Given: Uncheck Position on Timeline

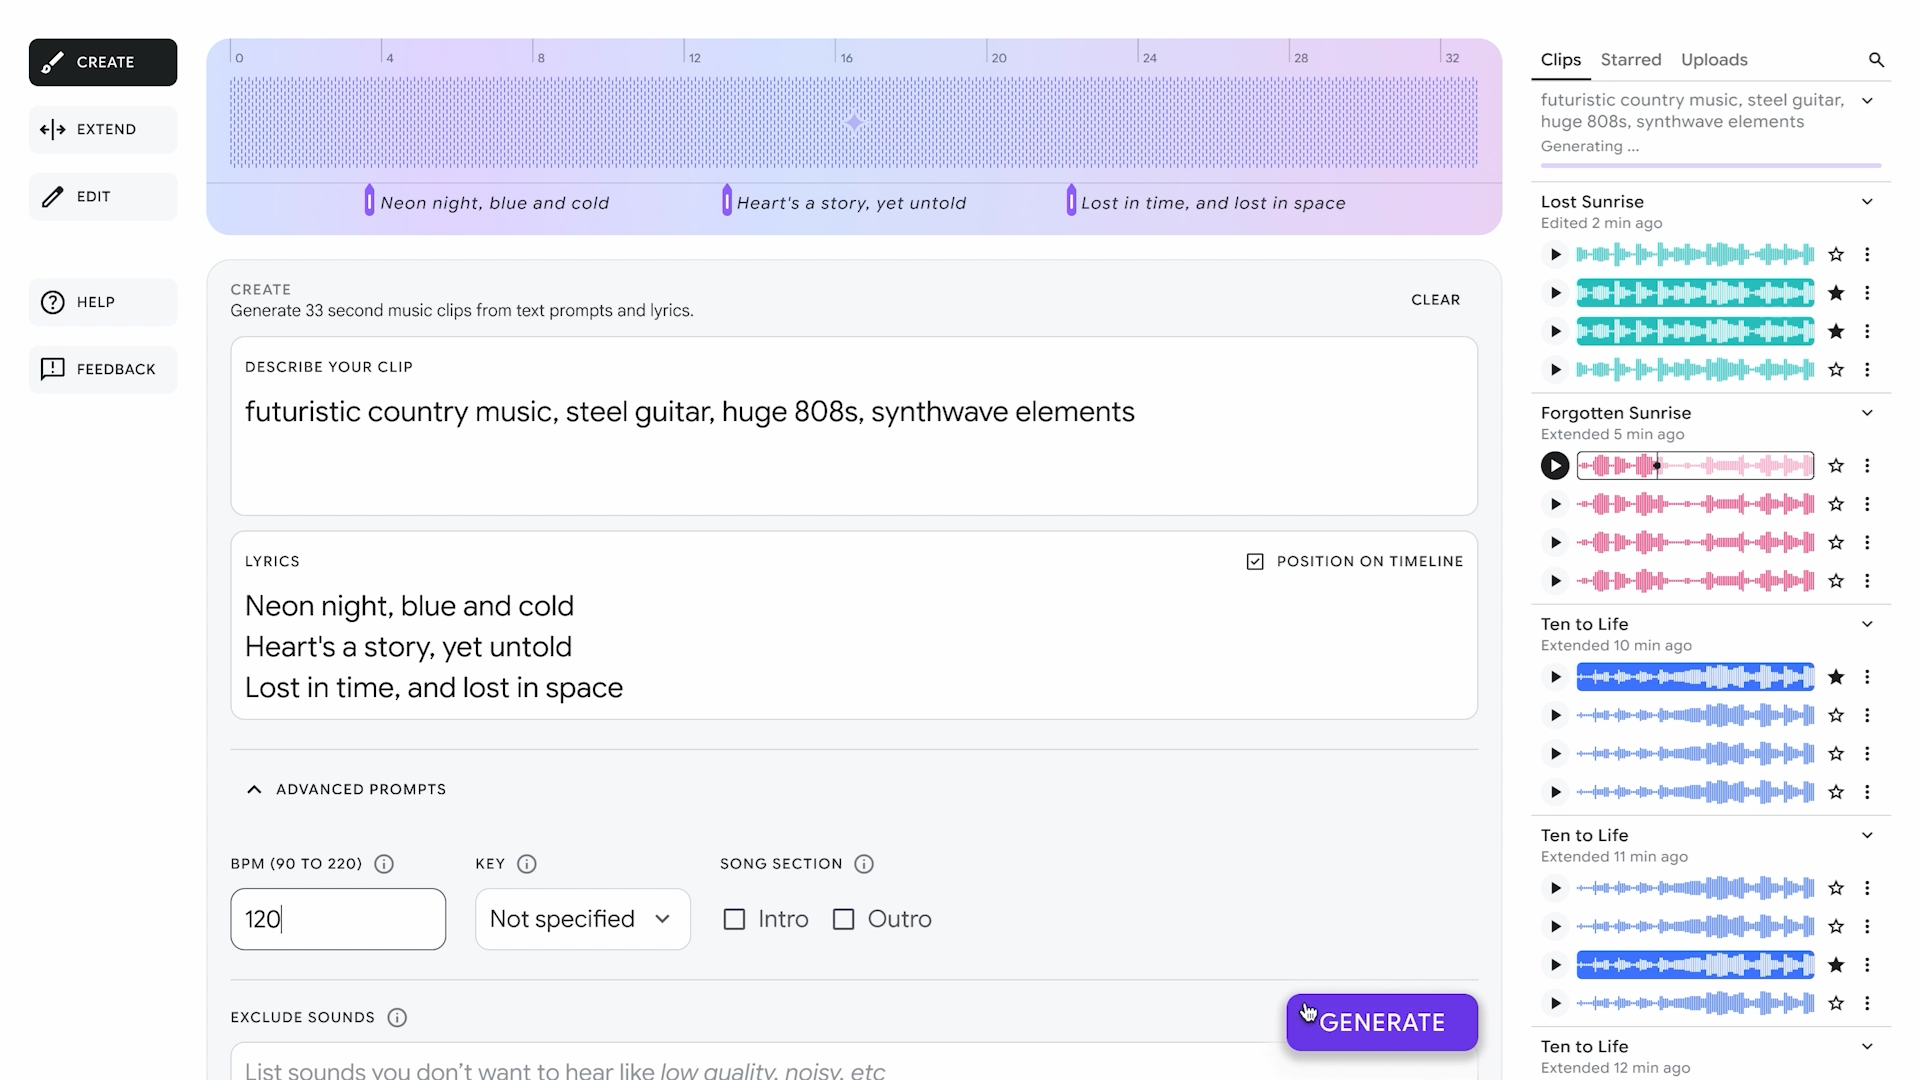Looking at the screenshot, I should [x=1255, y=561].
